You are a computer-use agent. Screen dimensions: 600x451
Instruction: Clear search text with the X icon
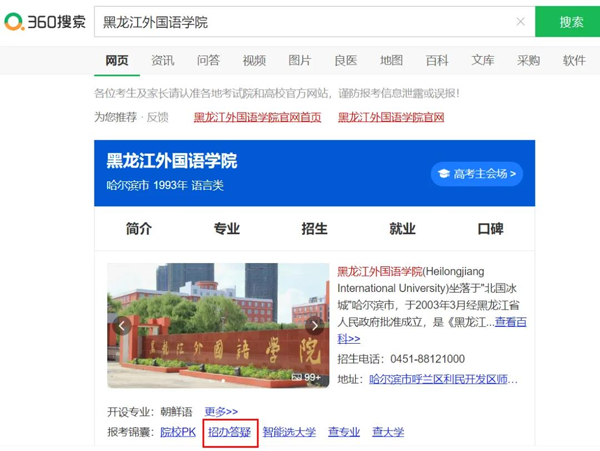[520, 22]
